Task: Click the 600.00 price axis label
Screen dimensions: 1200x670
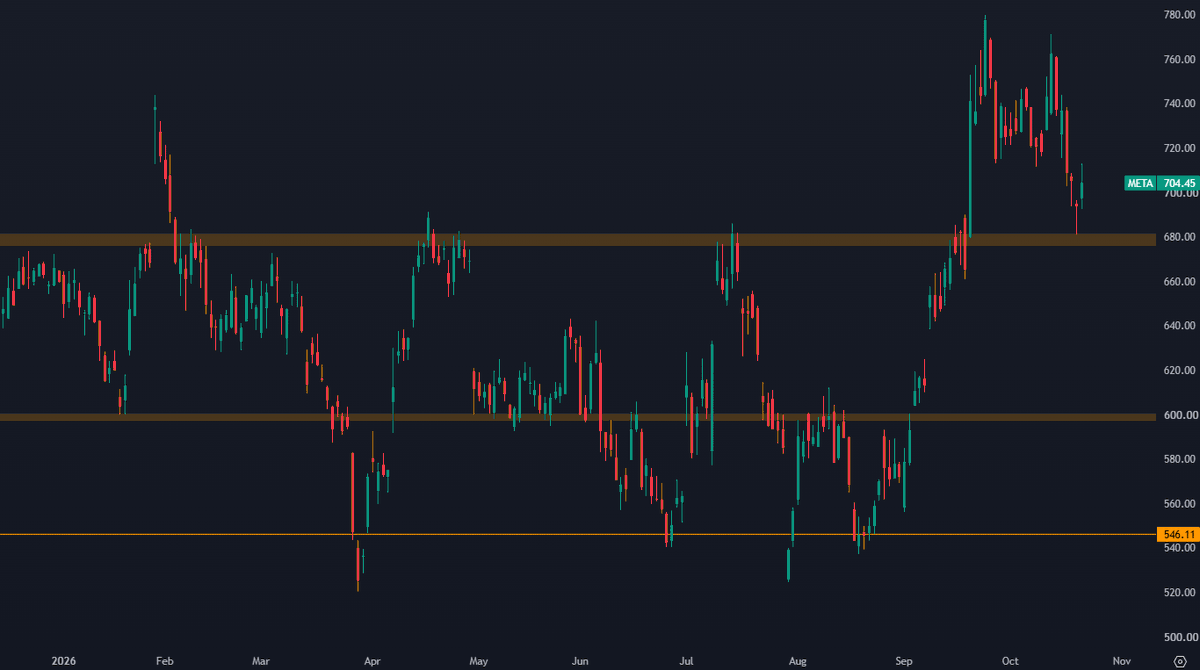Action: pos(1181,415)
